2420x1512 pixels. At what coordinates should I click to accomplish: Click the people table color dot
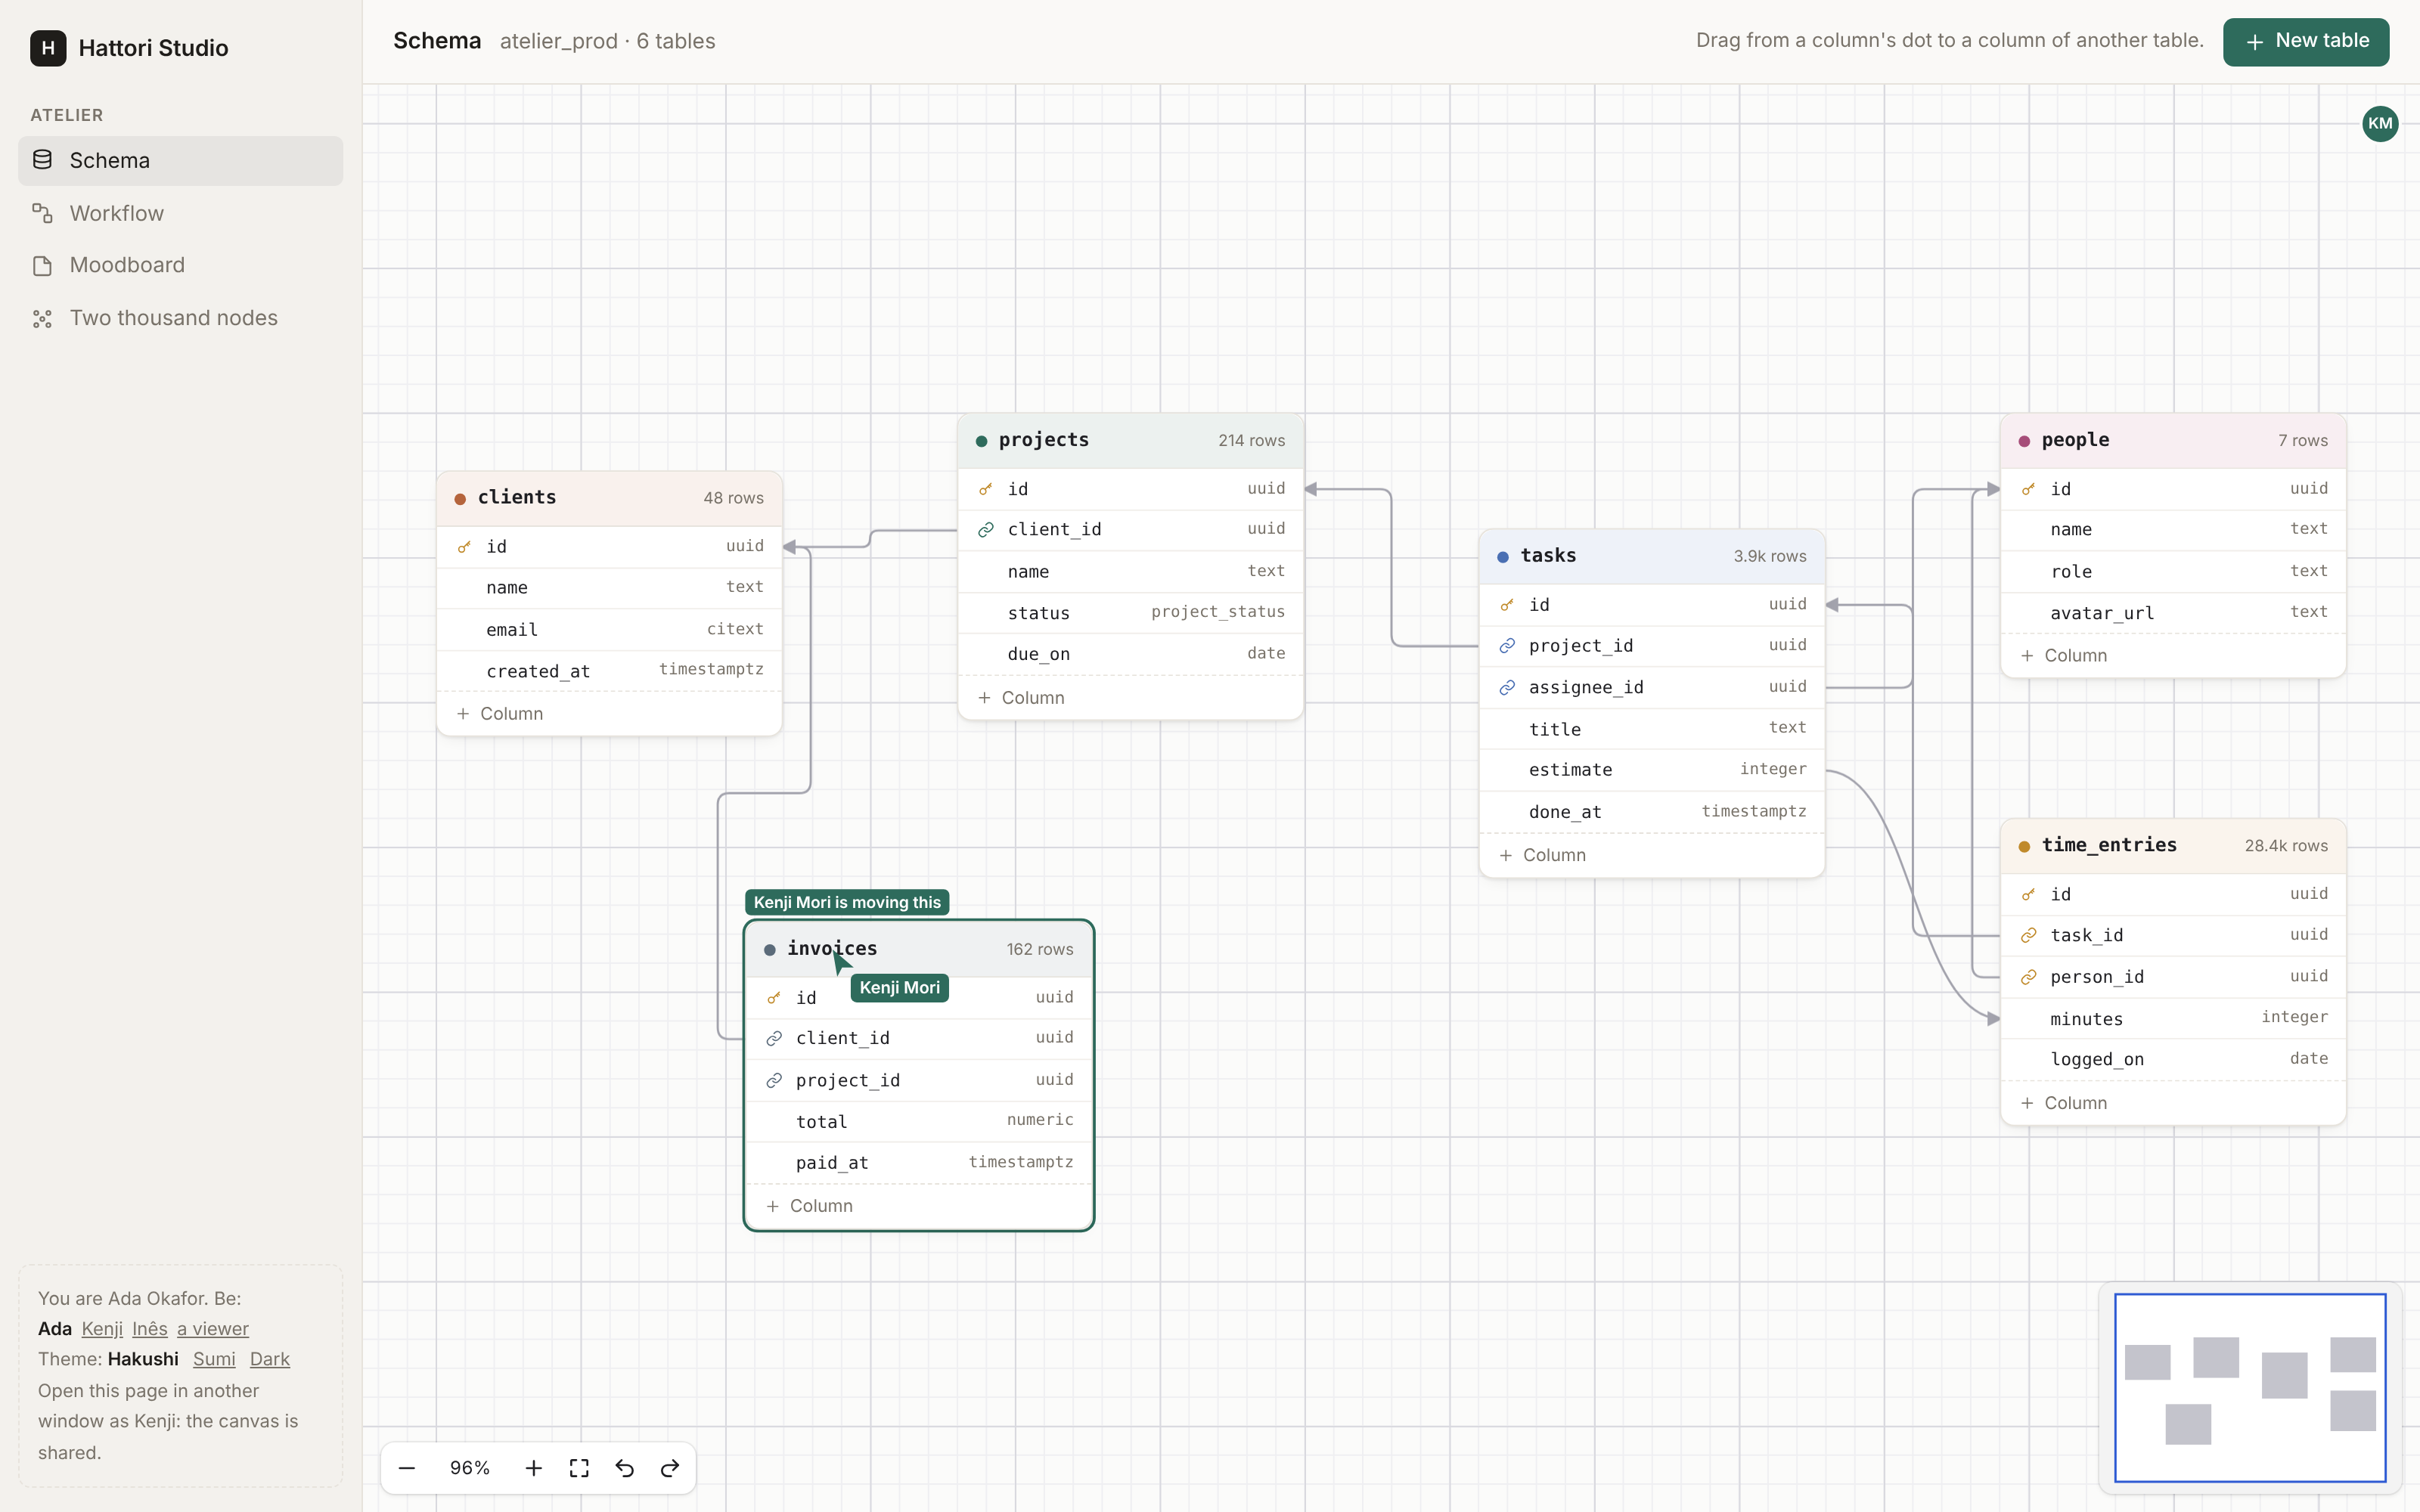pos(2024,441)
